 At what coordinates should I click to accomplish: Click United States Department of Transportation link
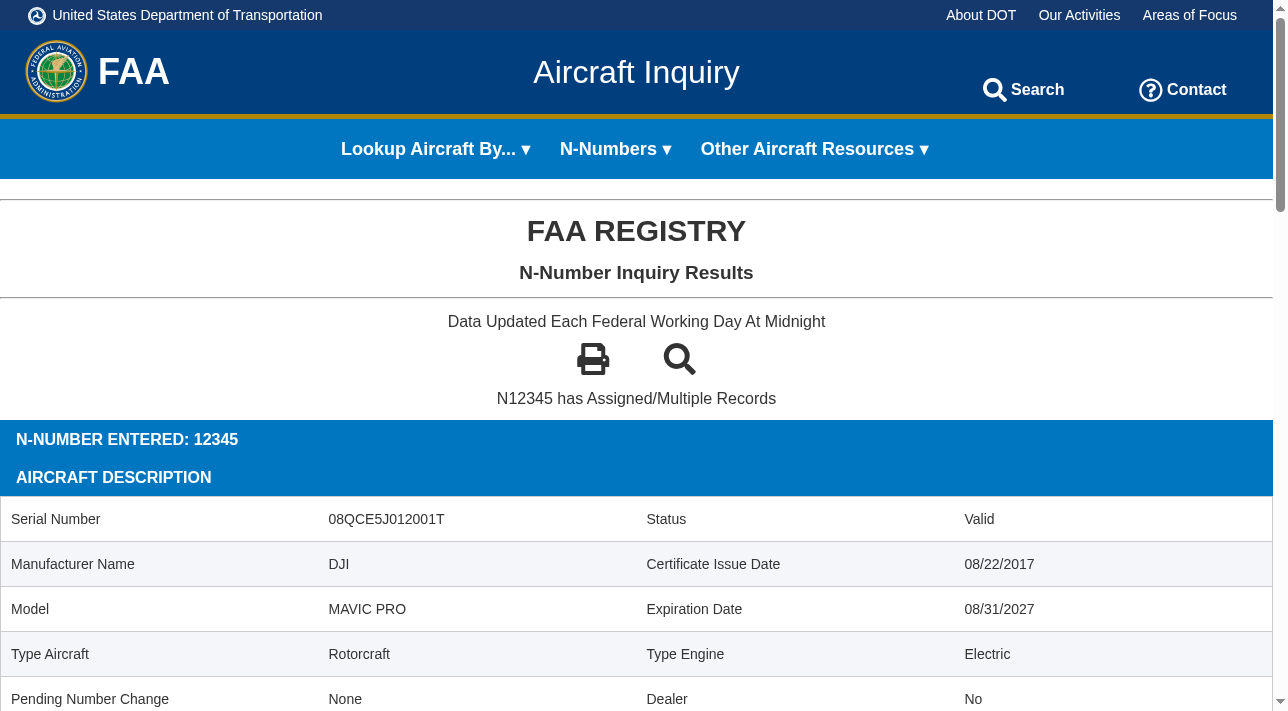click(x=187, y=15)
